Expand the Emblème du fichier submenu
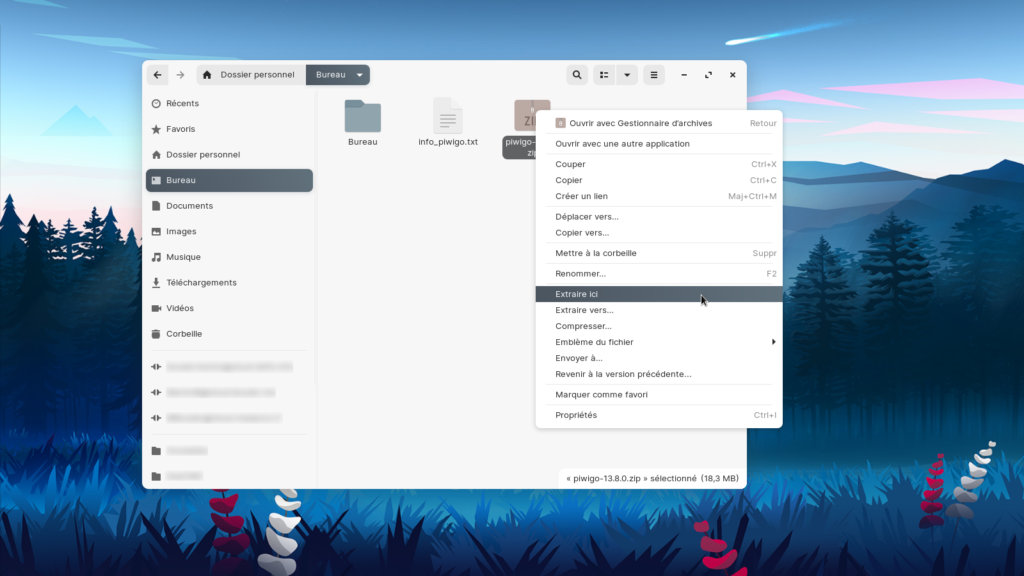1024x576 pixels. coord(659,342)
